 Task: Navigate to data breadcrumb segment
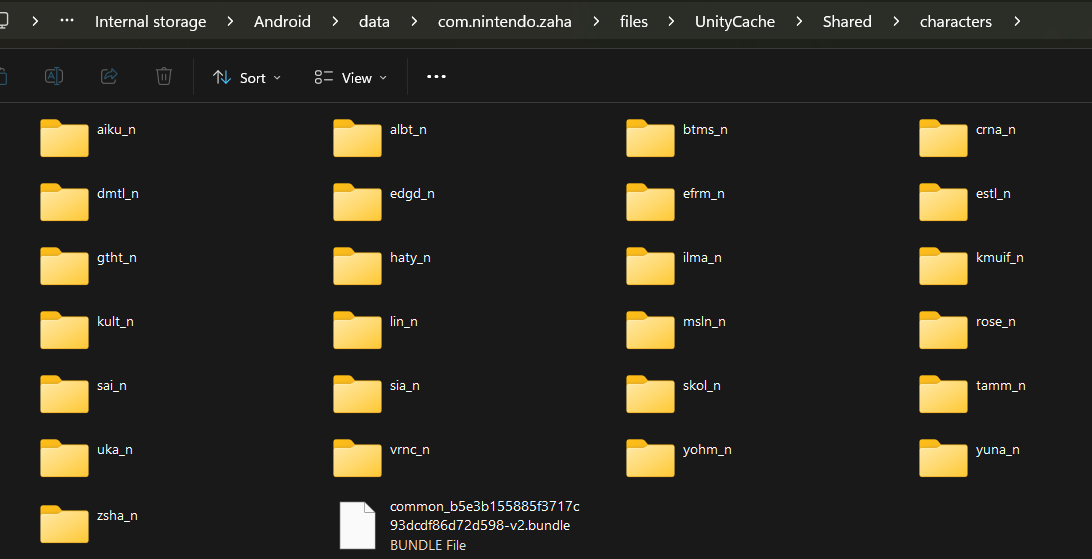[x=374, y=22]
